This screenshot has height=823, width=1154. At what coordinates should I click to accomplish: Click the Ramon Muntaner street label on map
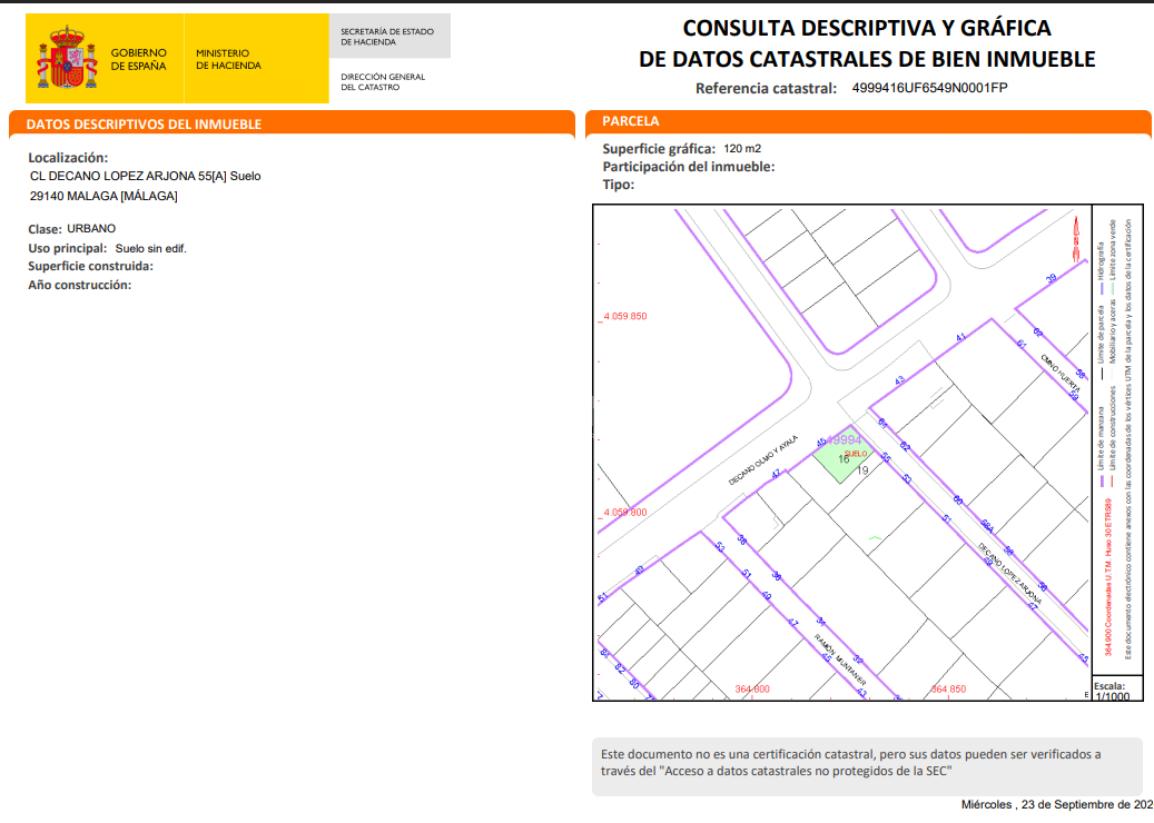coord(840,659)
